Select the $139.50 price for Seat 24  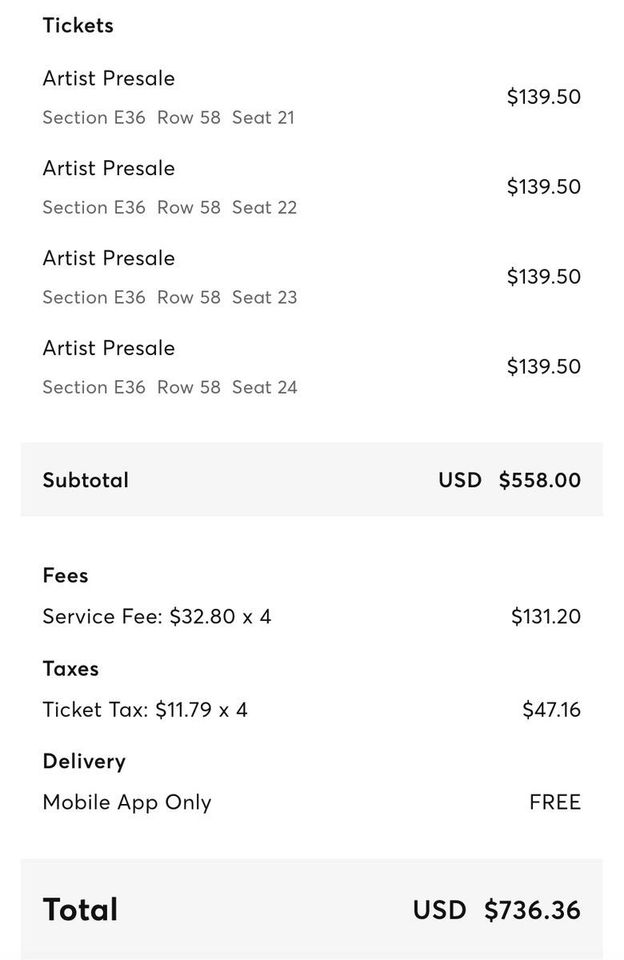pyautogui.click(x=544, y=367)
